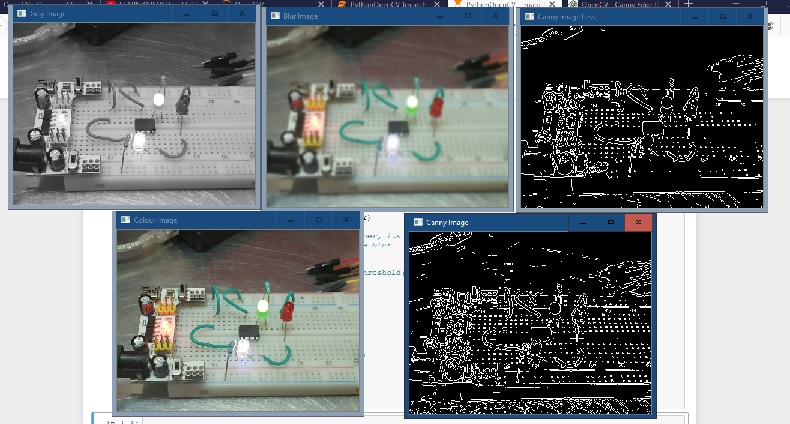Click the Canny Image window icon

[418, 222]
